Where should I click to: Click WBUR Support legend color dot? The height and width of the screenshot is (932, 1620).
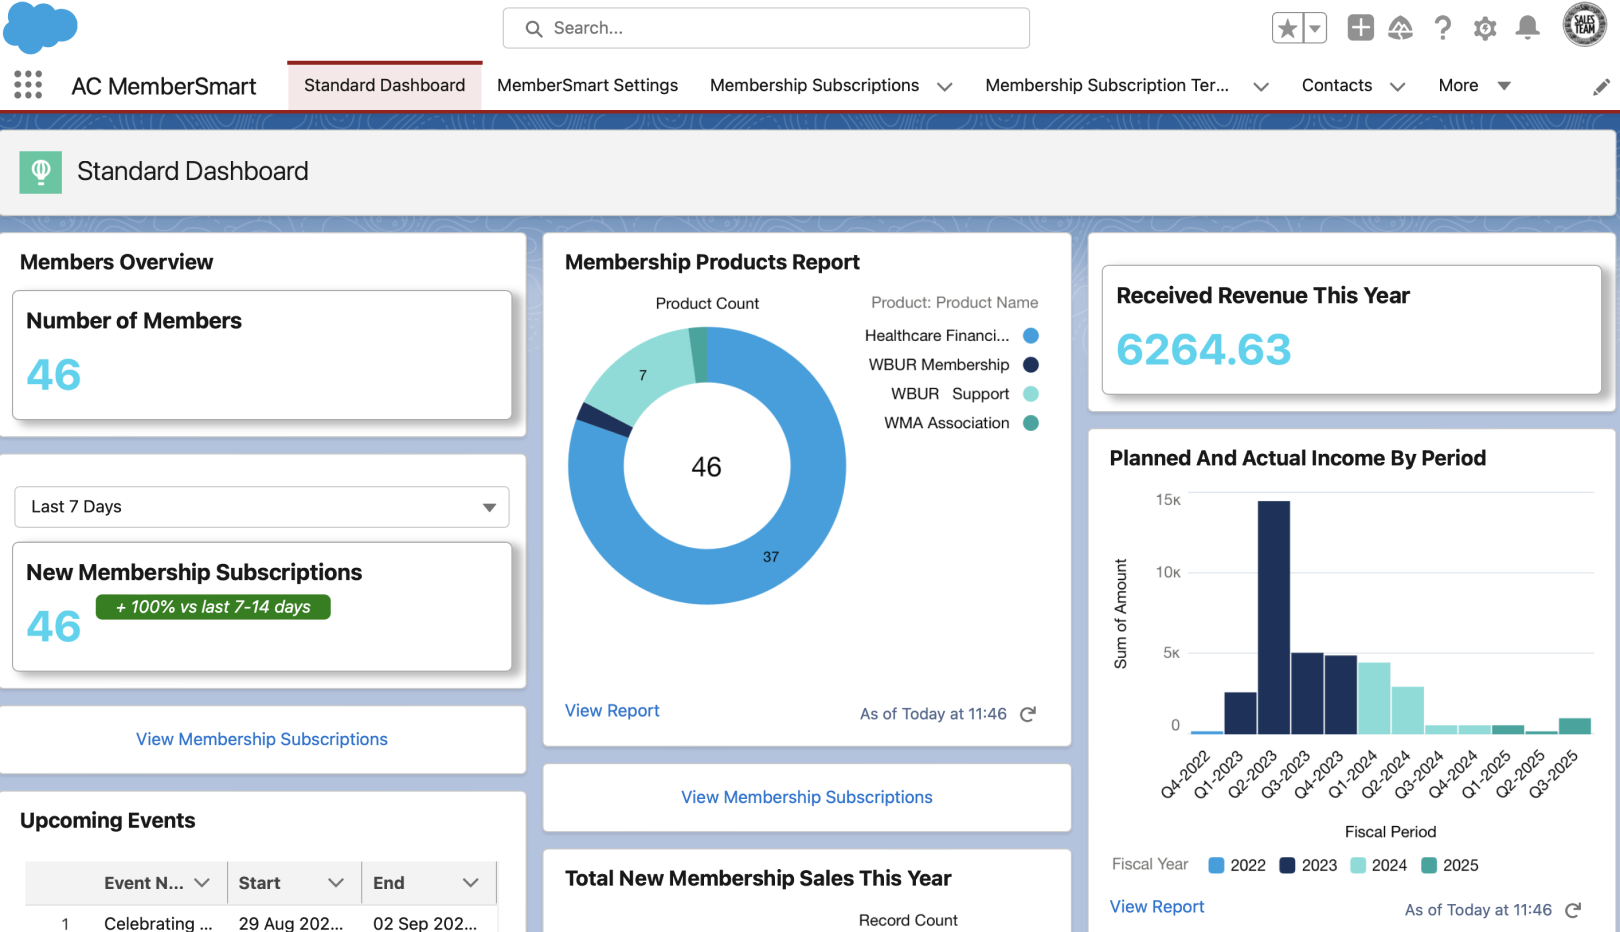(x=1031, y=394)
